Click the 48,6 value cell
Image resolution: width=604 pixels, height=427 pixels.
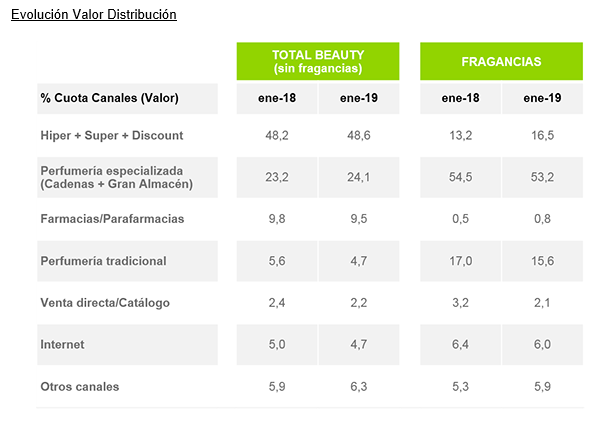[359, 135]
